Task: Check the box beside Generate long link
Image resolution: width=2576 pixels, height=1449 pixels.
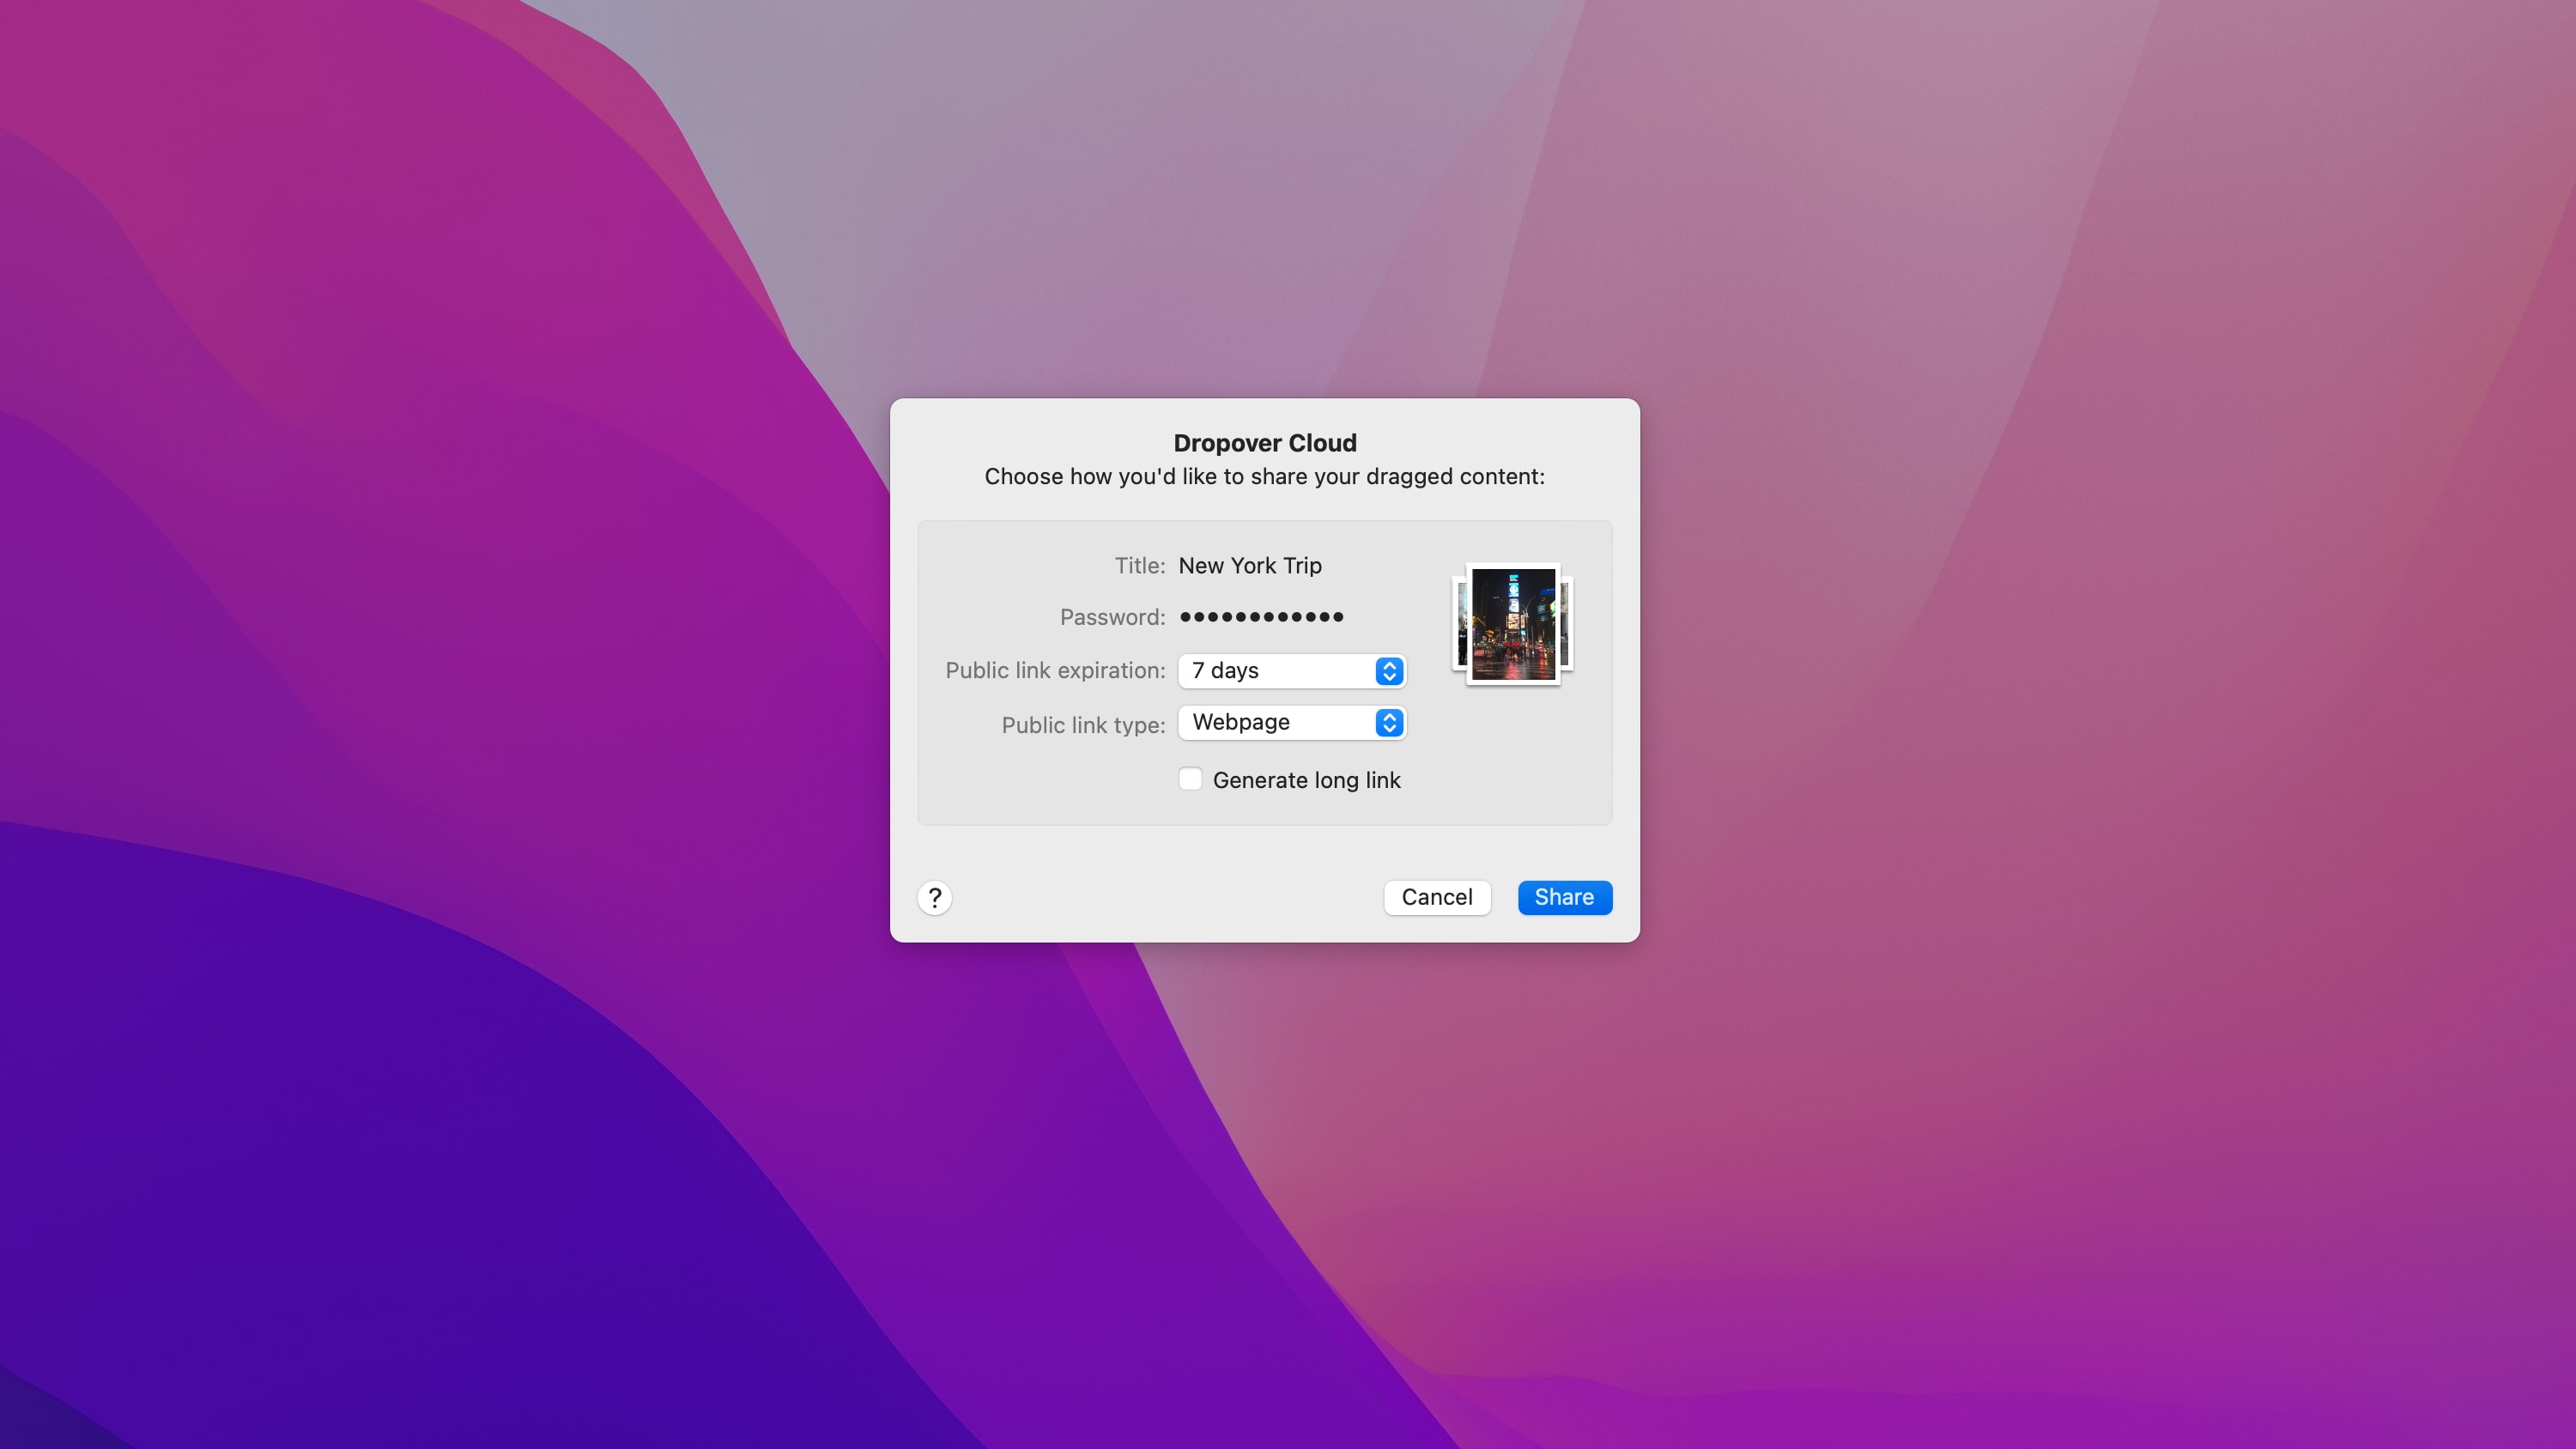Action: click(1190, 779)
